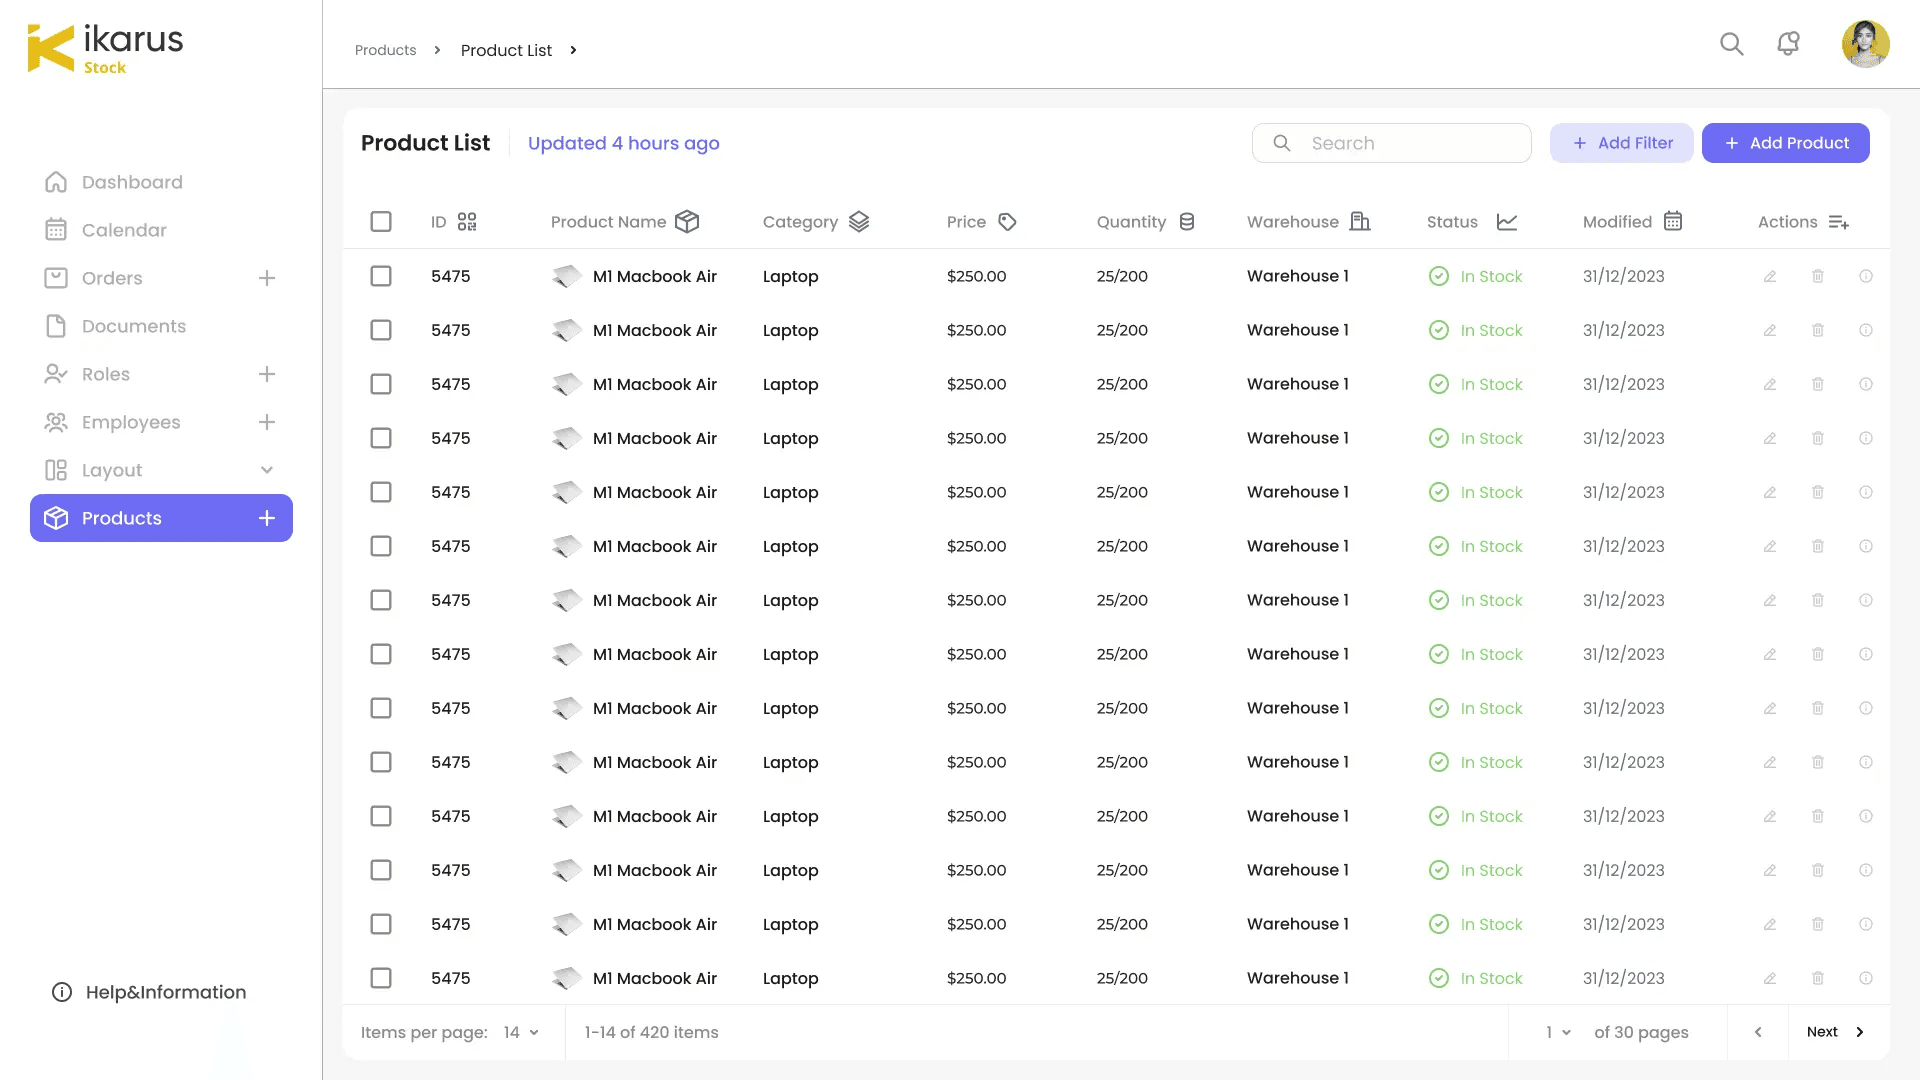Click the header search magnifier icon
Image resolution: width=1920 pixels, height=1080 pixels.
pyautogui.click(x=1731, y=44)
